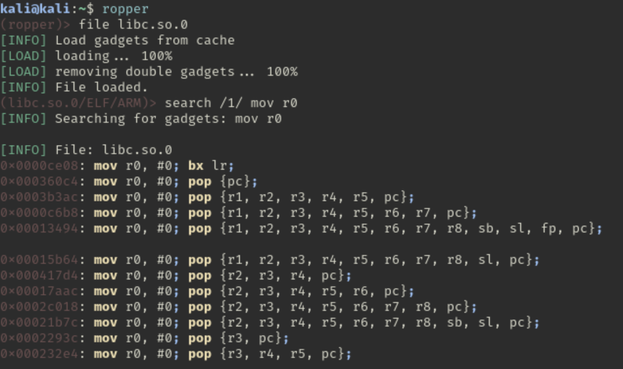Click gadget address 0x00013494
Screen dimensions: 623x369
tap(39, 228)
